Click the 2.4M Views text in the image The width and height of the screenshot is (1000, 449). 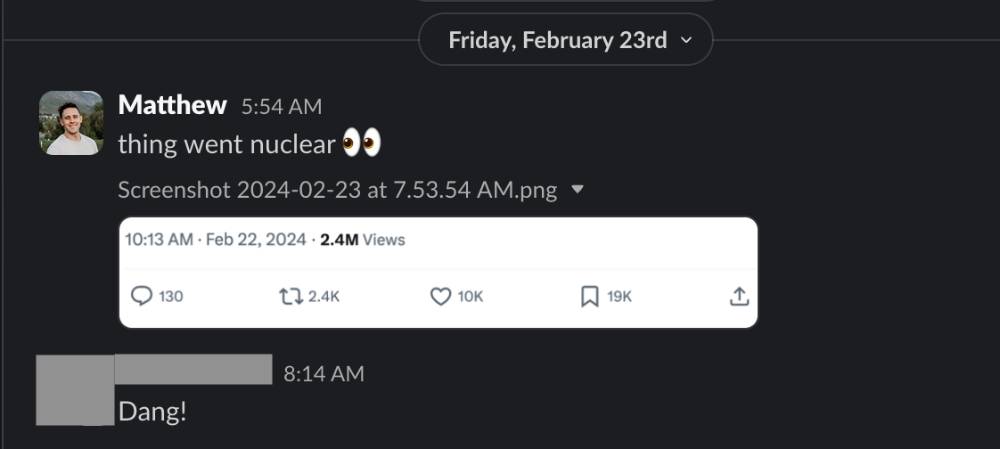(362, 240)
